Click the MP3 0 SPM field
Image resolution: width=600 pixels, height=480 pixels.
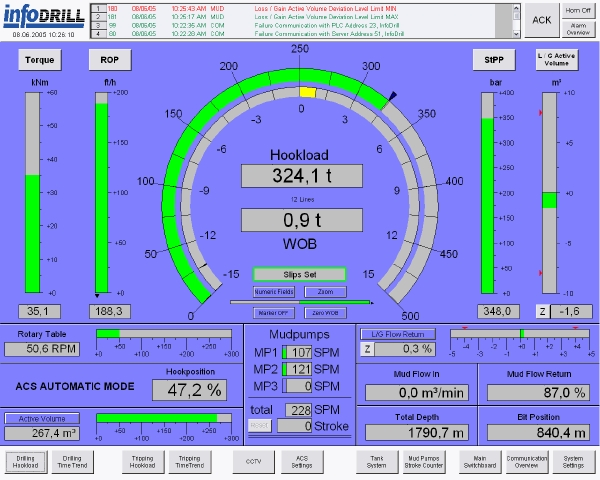[297, 386]
